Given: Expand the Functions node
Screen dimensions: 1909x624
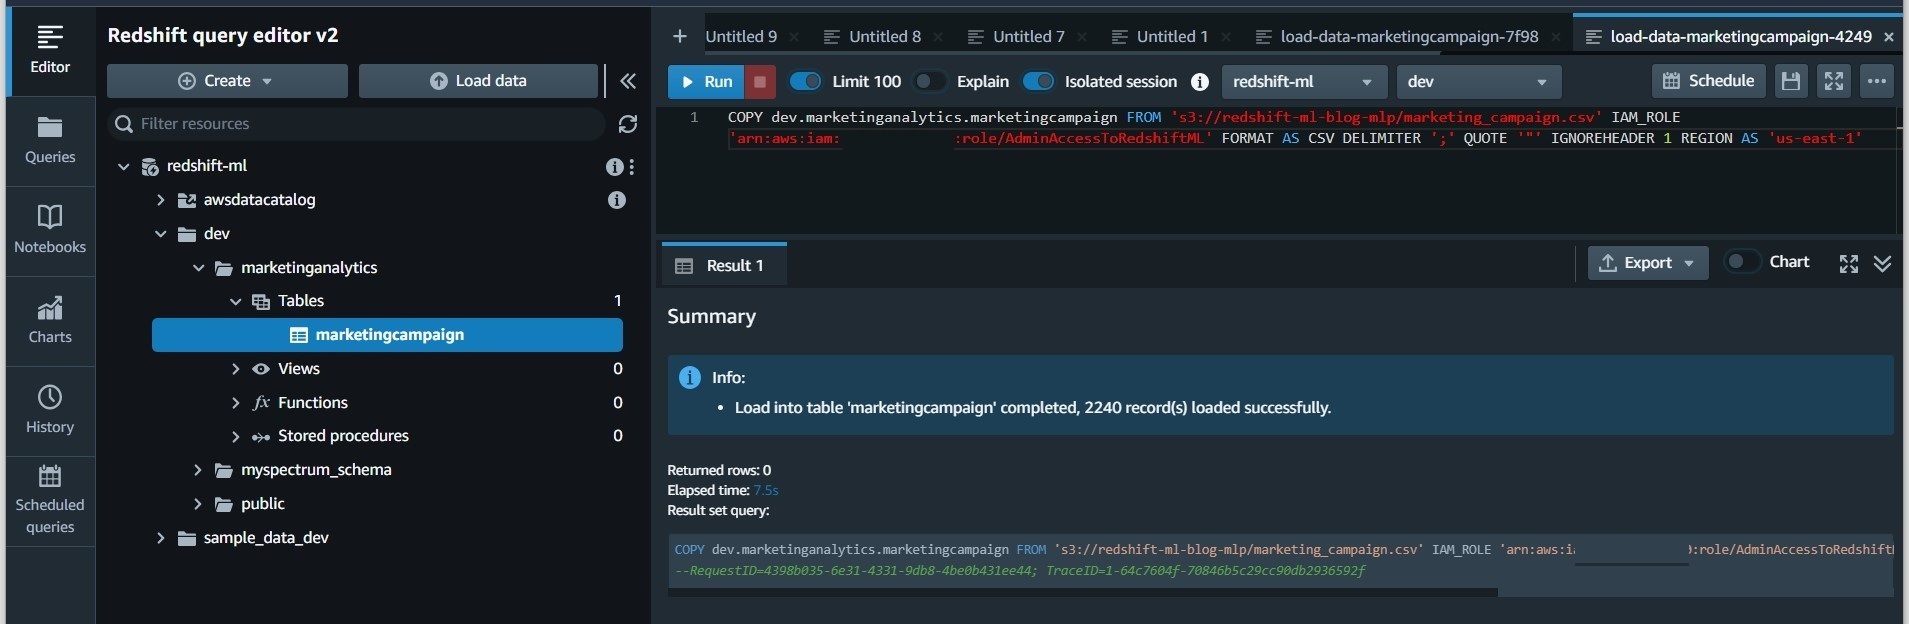Looking at the screenshot, I should click(236, 403).
